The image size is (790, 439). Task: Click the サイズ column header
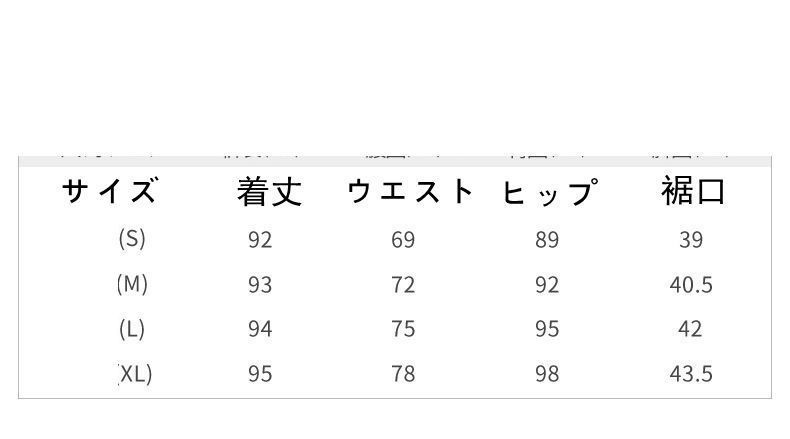pos(110,190)
